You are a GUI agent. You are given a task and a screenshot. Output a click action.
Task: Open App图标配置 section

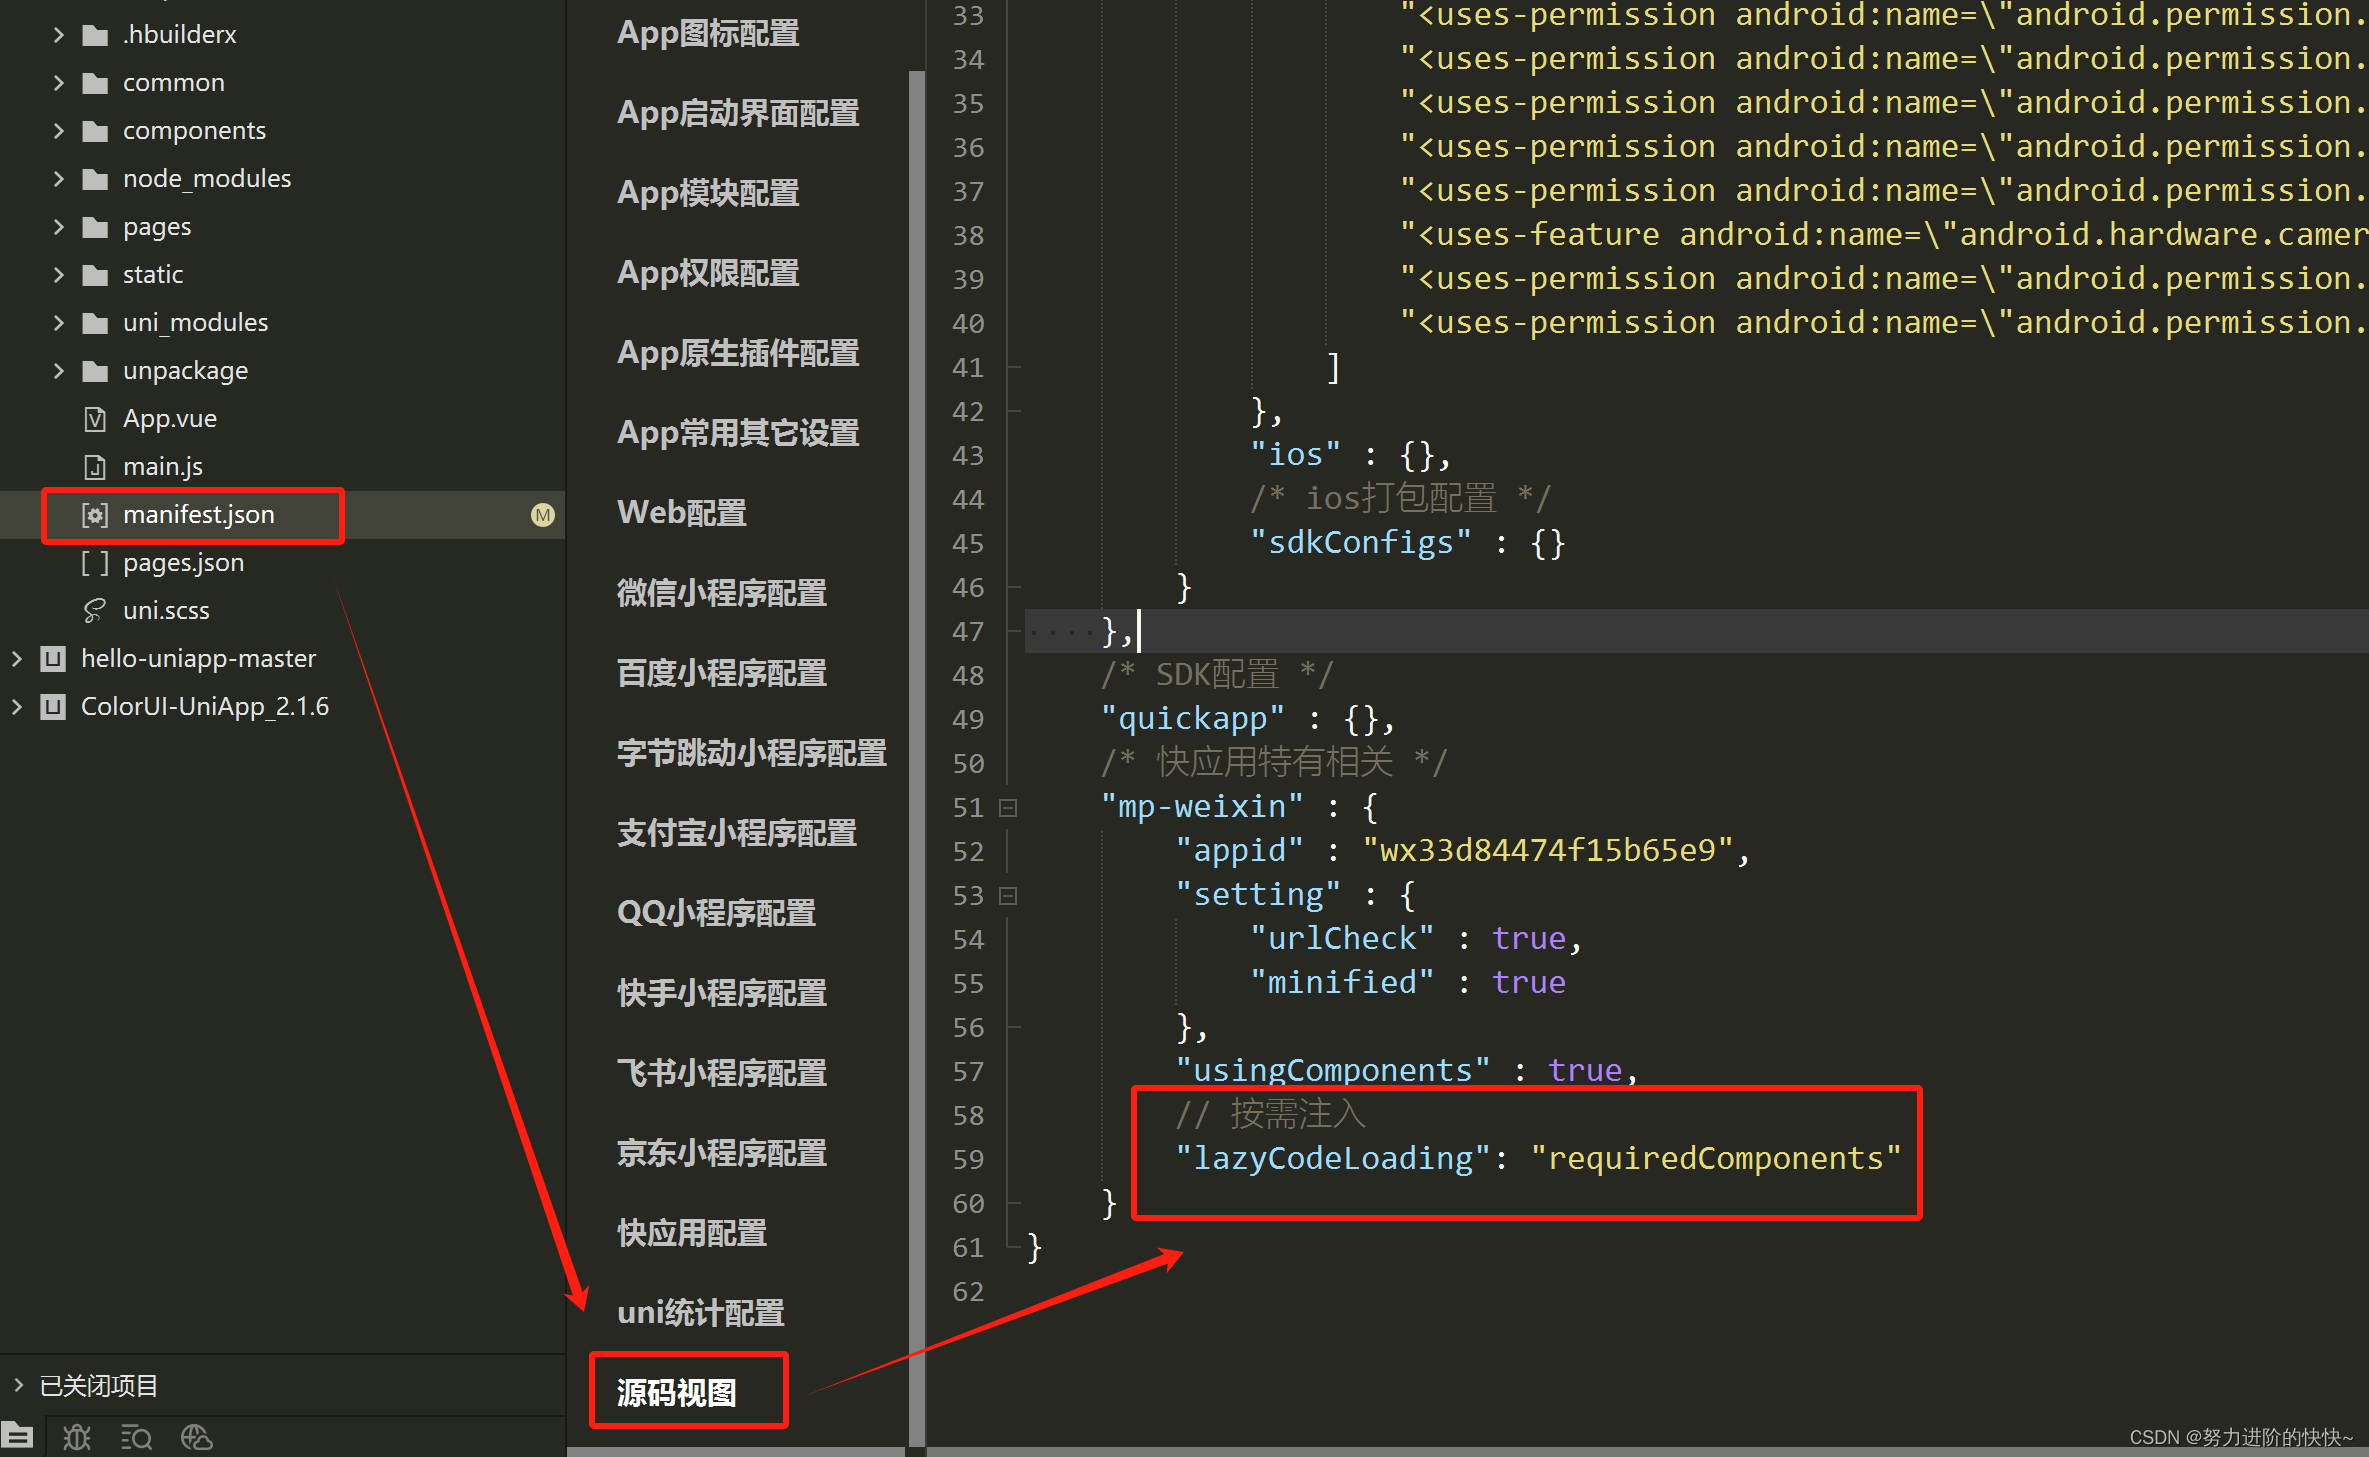pyautogui.click(x=708, y=33)
